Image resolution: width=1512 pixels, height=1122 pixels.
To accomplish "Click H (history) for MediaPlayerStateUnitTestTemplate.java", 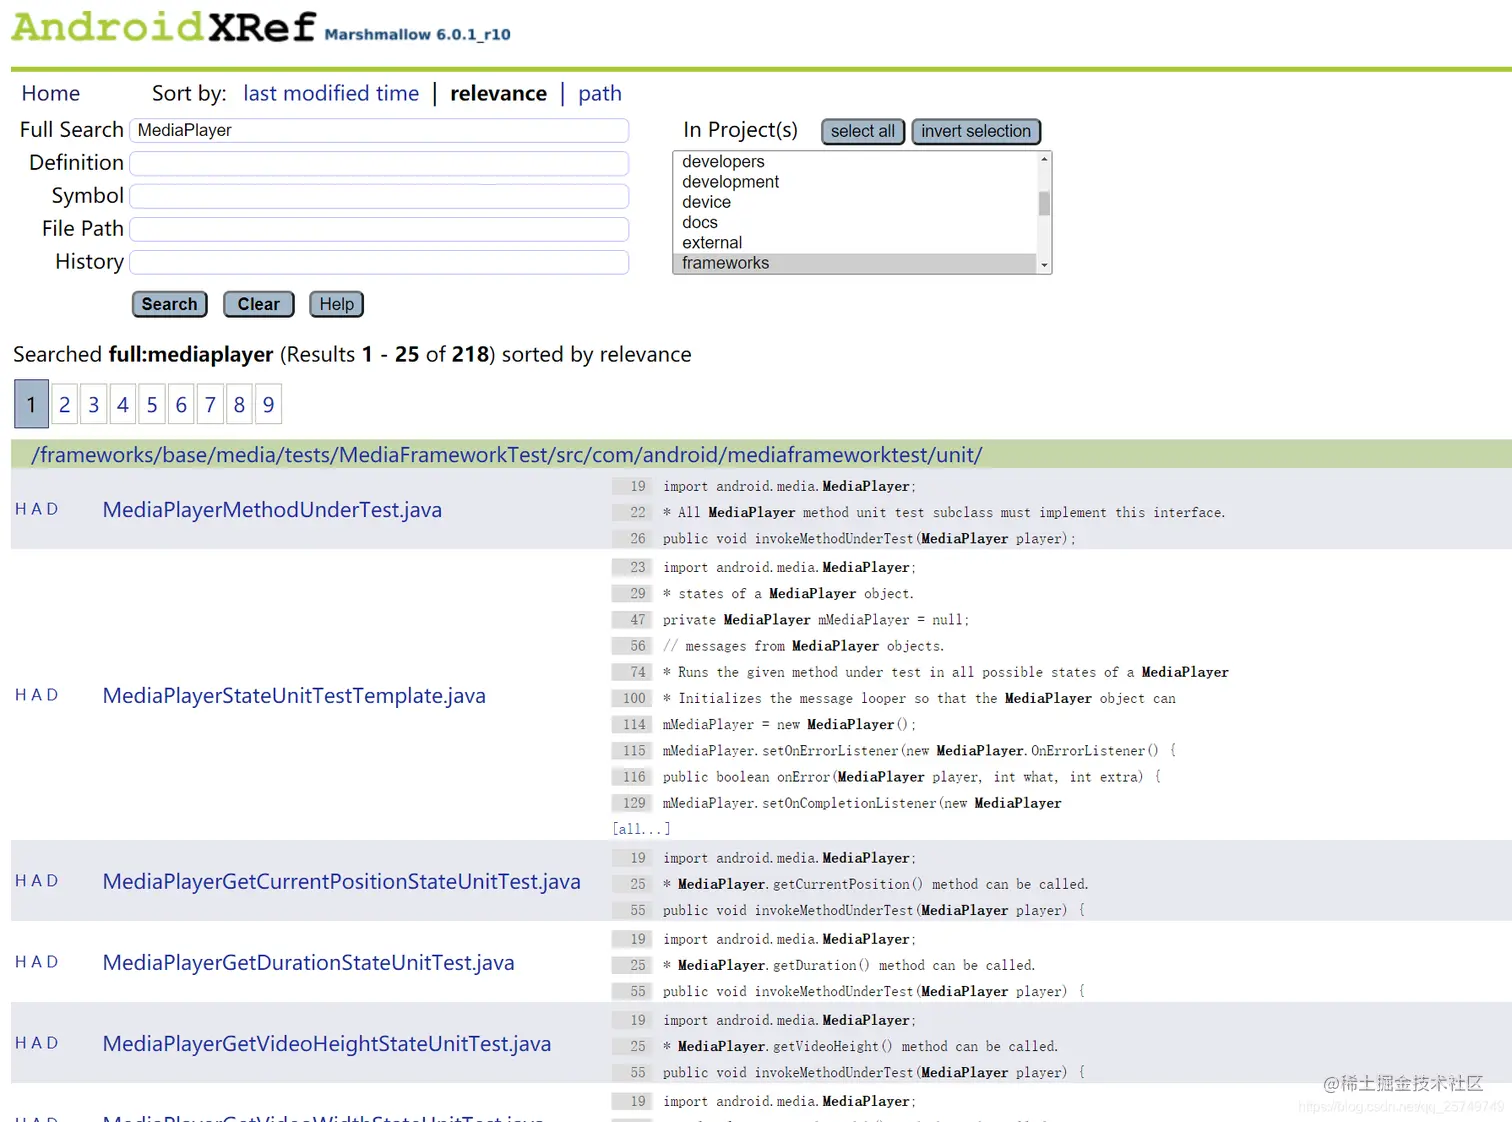I will [21, 695].
